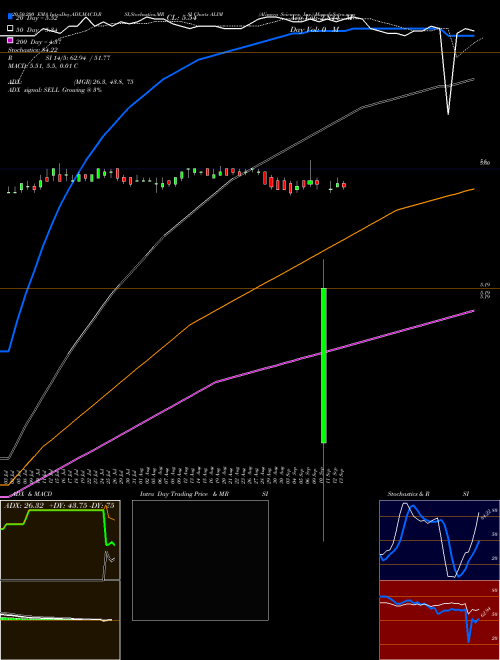Click the tall green volume candle
Viewport: 500px width, 660px height.
[x=324, y=365]
